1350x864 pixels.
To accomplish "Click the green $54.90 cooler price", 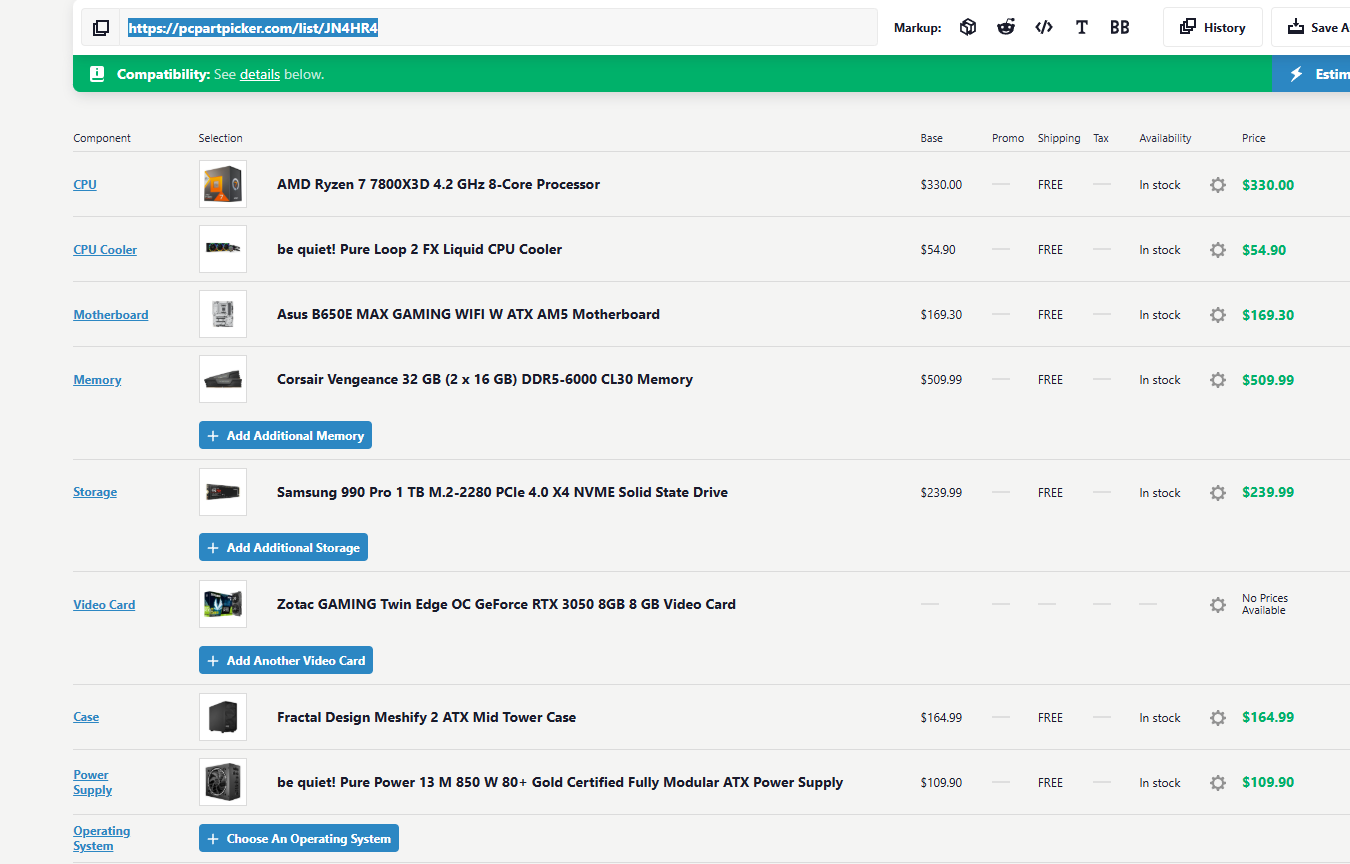I will tap(1264, 250).
